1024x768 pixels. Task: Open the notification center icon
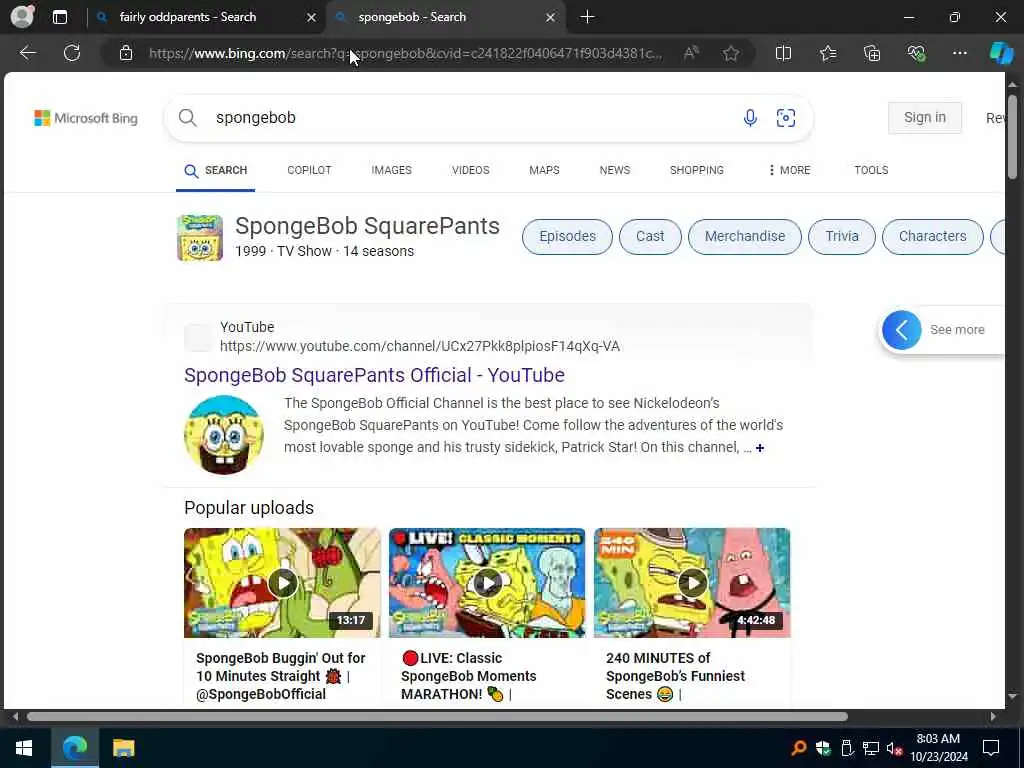point(991,748)
